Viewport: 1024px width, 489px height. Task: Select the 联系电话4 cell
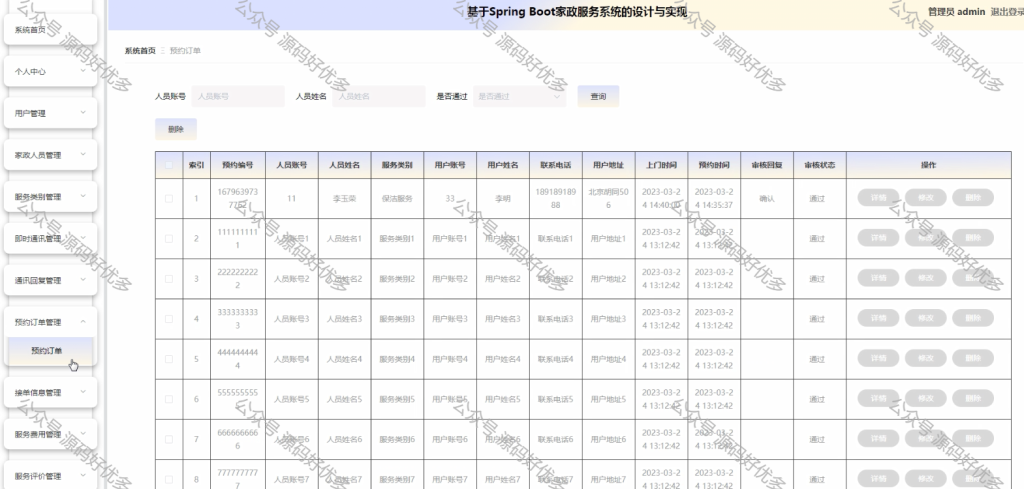tap(556, 359)
